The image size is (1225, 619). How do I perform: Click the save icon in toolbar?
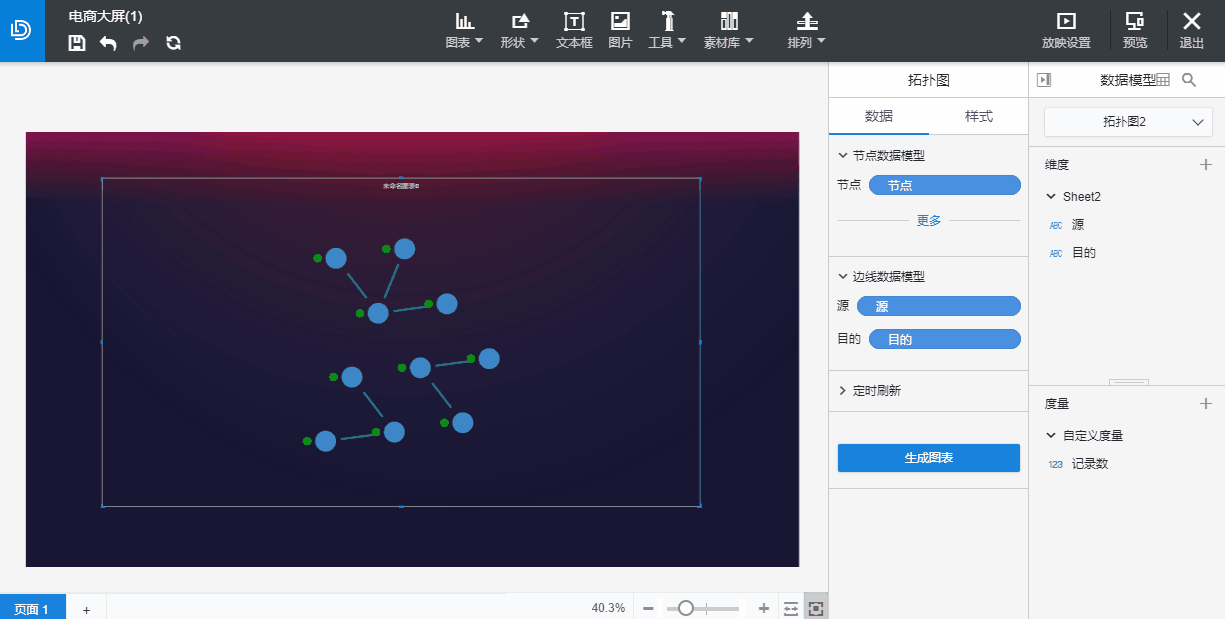pos(77,43)
